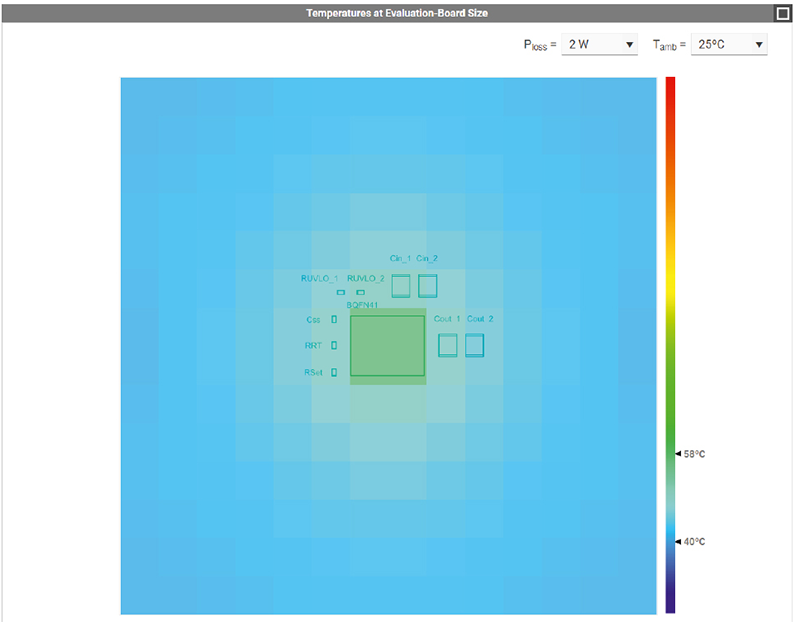800x622 pixels.
Task: Click the Cin_2 input capacitor outline
Action: (427, 285)
